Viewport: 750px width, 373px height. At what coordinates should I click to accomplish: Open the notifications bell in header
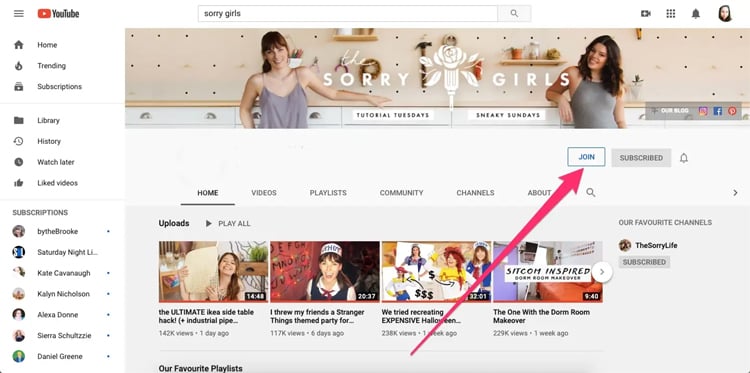[696, 13]
